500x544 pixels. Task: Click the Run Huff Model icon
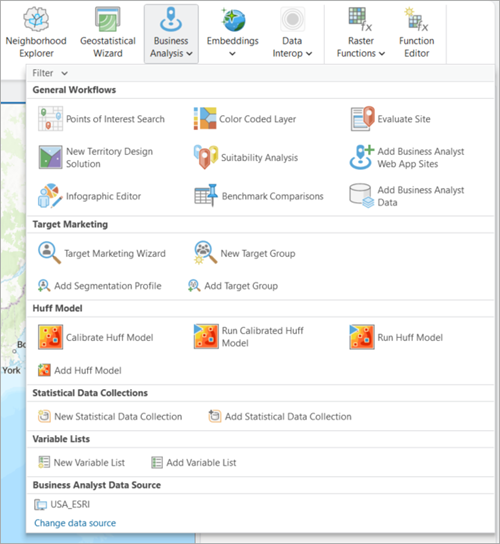pyautogui.click(x=362, y=337)
